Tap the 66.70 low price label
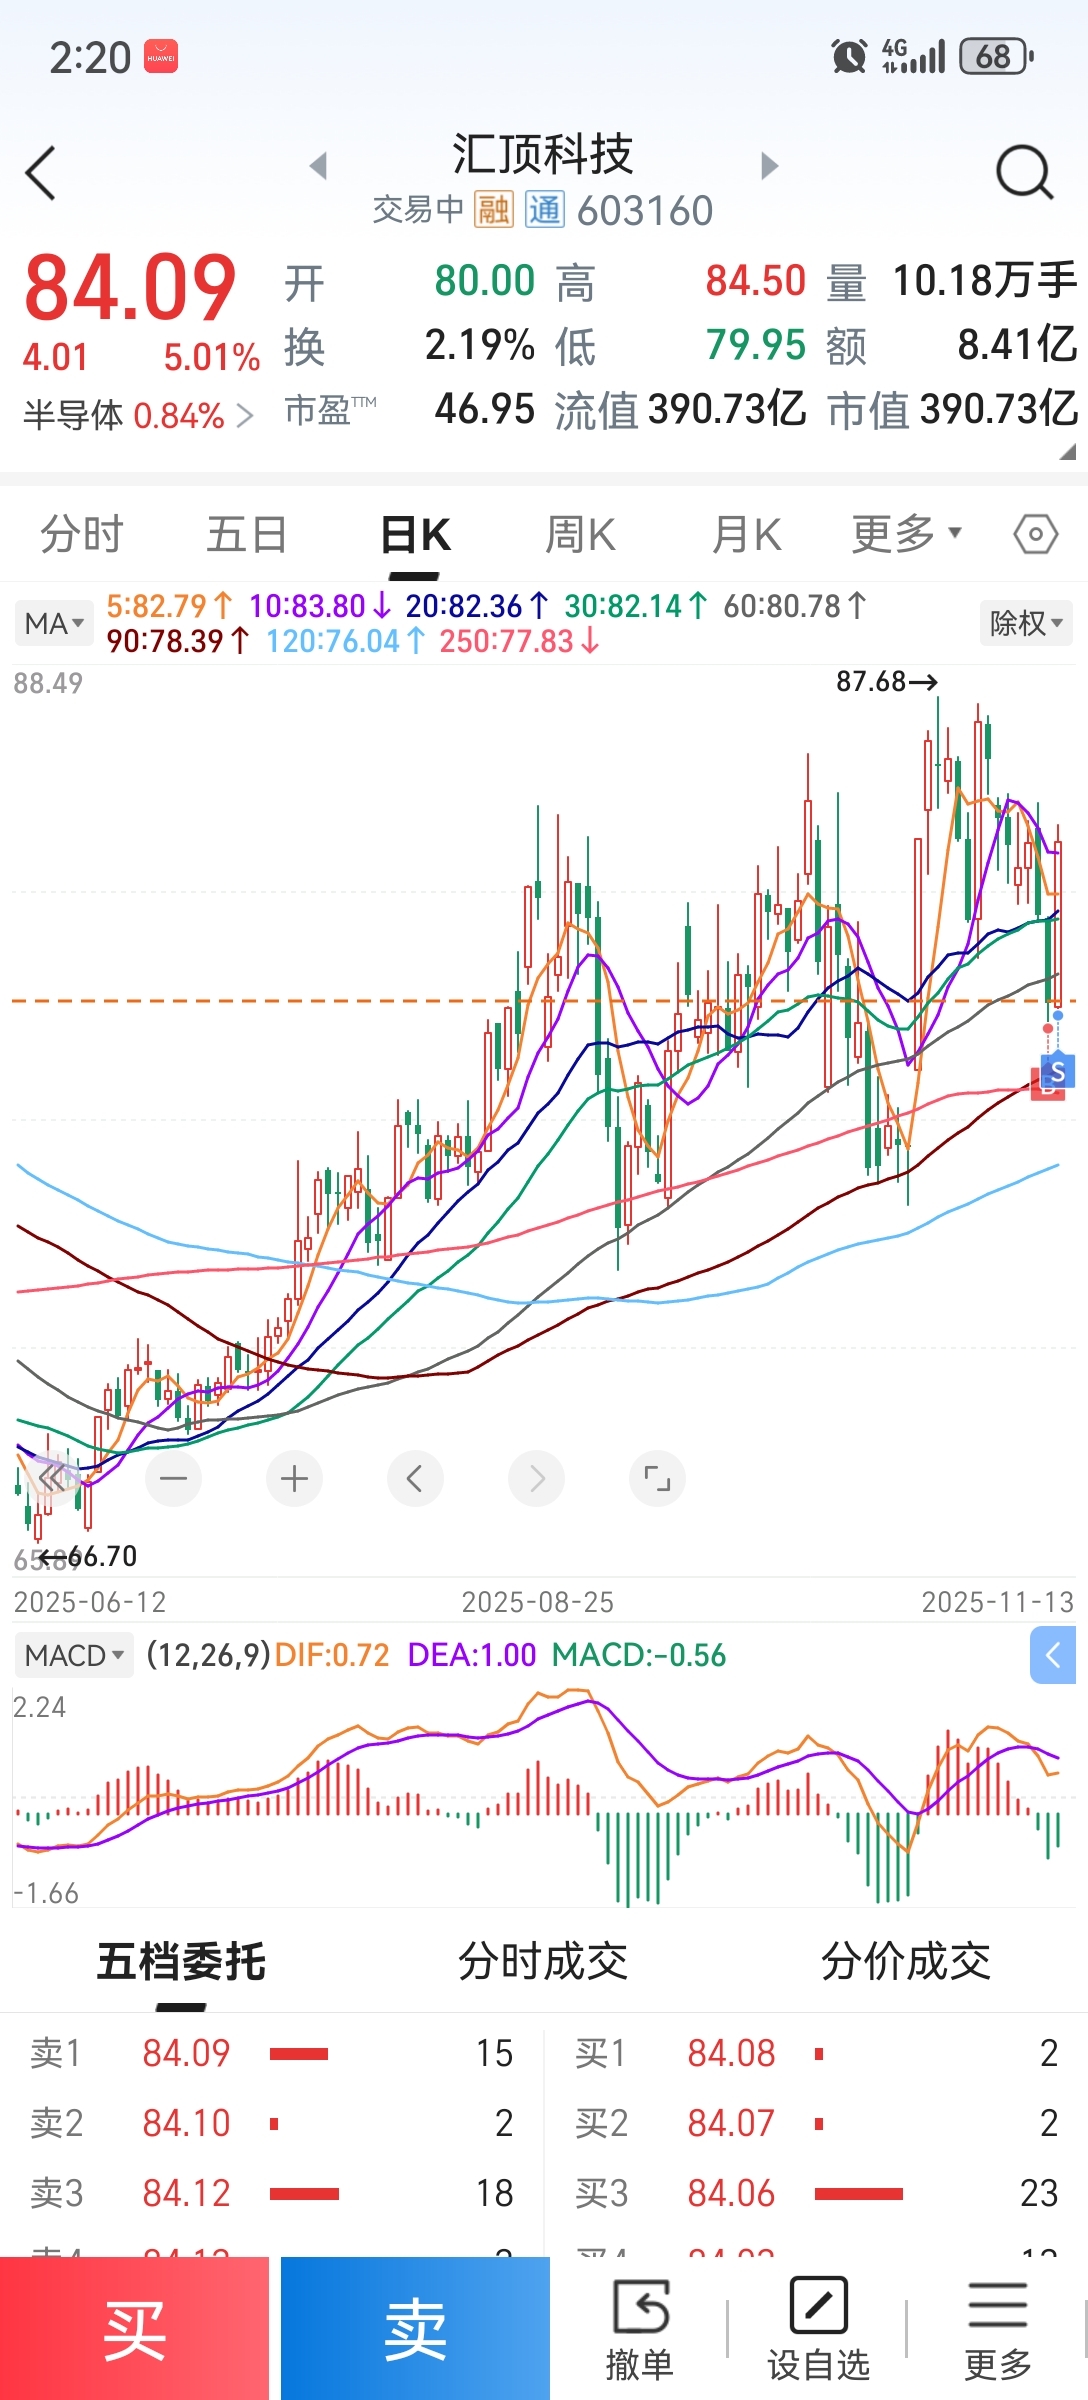 point(88,1556)
